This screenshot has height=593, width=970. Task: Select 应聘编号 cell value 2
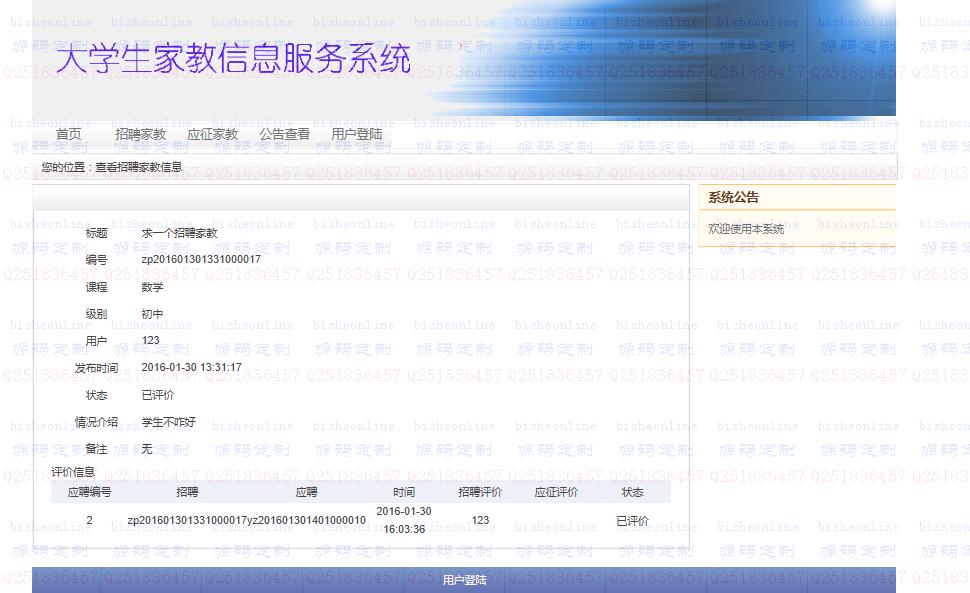coord(89,520)
